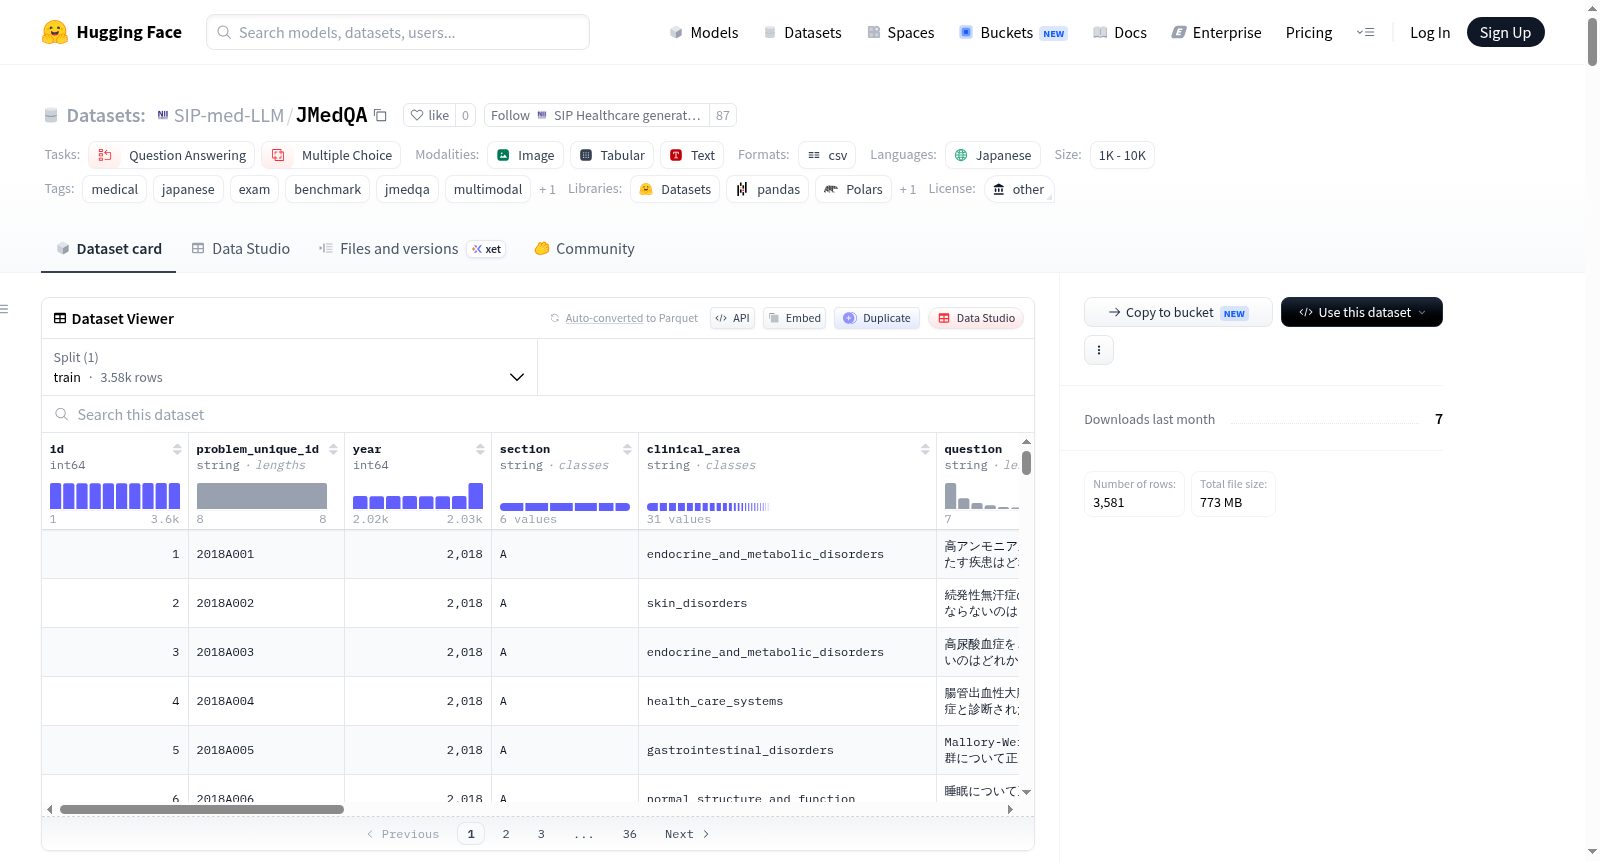Open the three-dot more options button
Screen dimensions: 1600x861
click(x=1099, y=350)
